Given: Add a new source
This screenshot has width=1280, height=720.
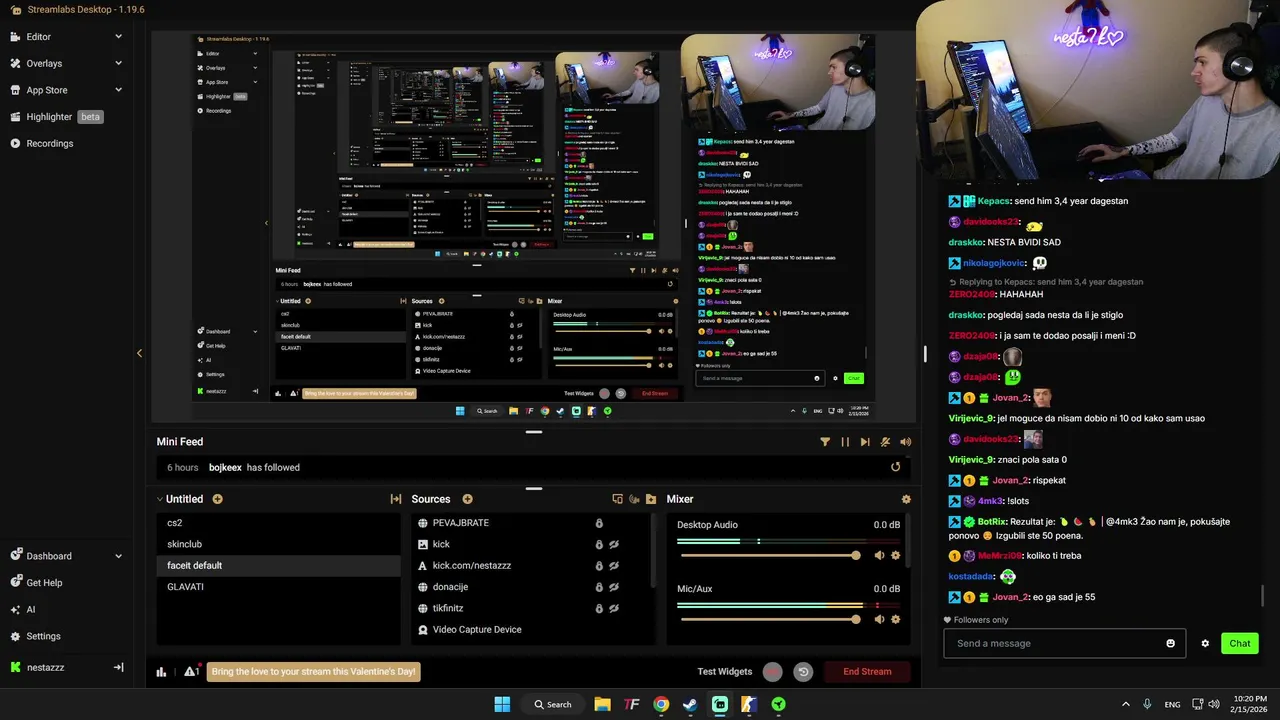Looking at the screenshot, I should tap(467, 499).
